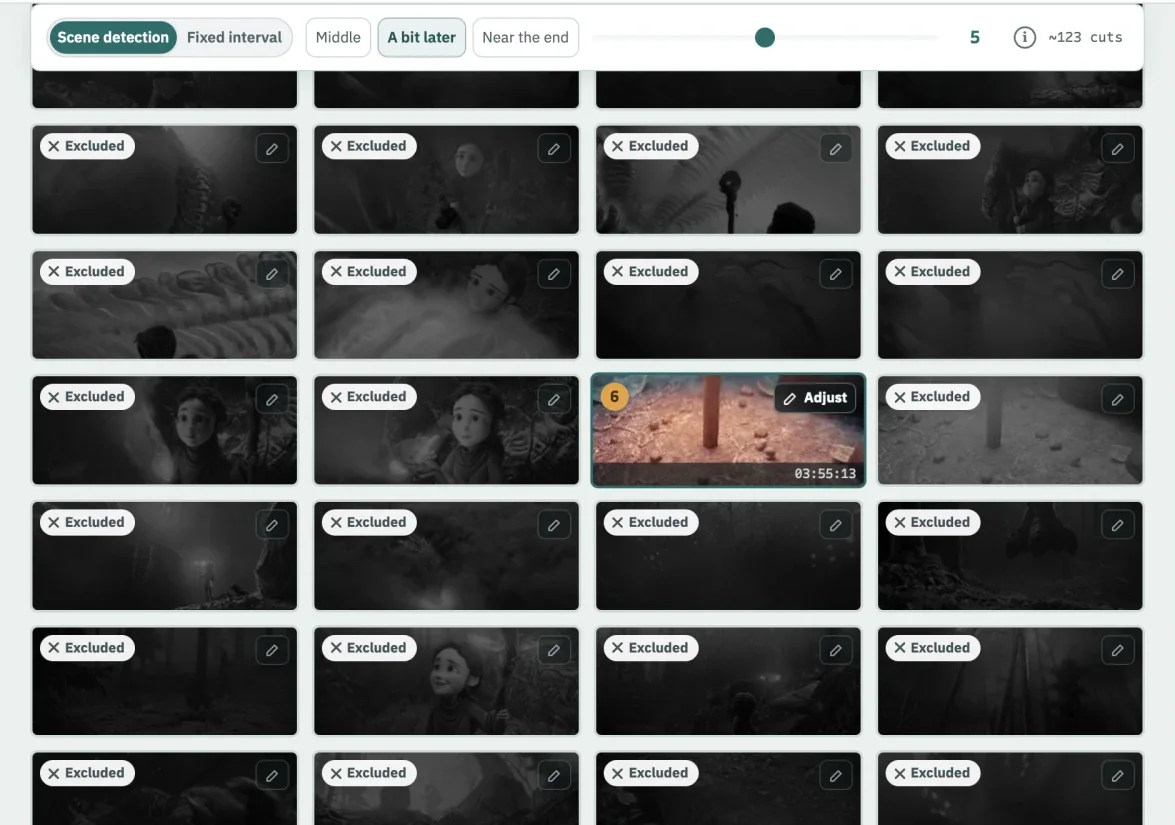Edit the frame directly above frame 6
The image size is (1175, 825).
(836, 274)
